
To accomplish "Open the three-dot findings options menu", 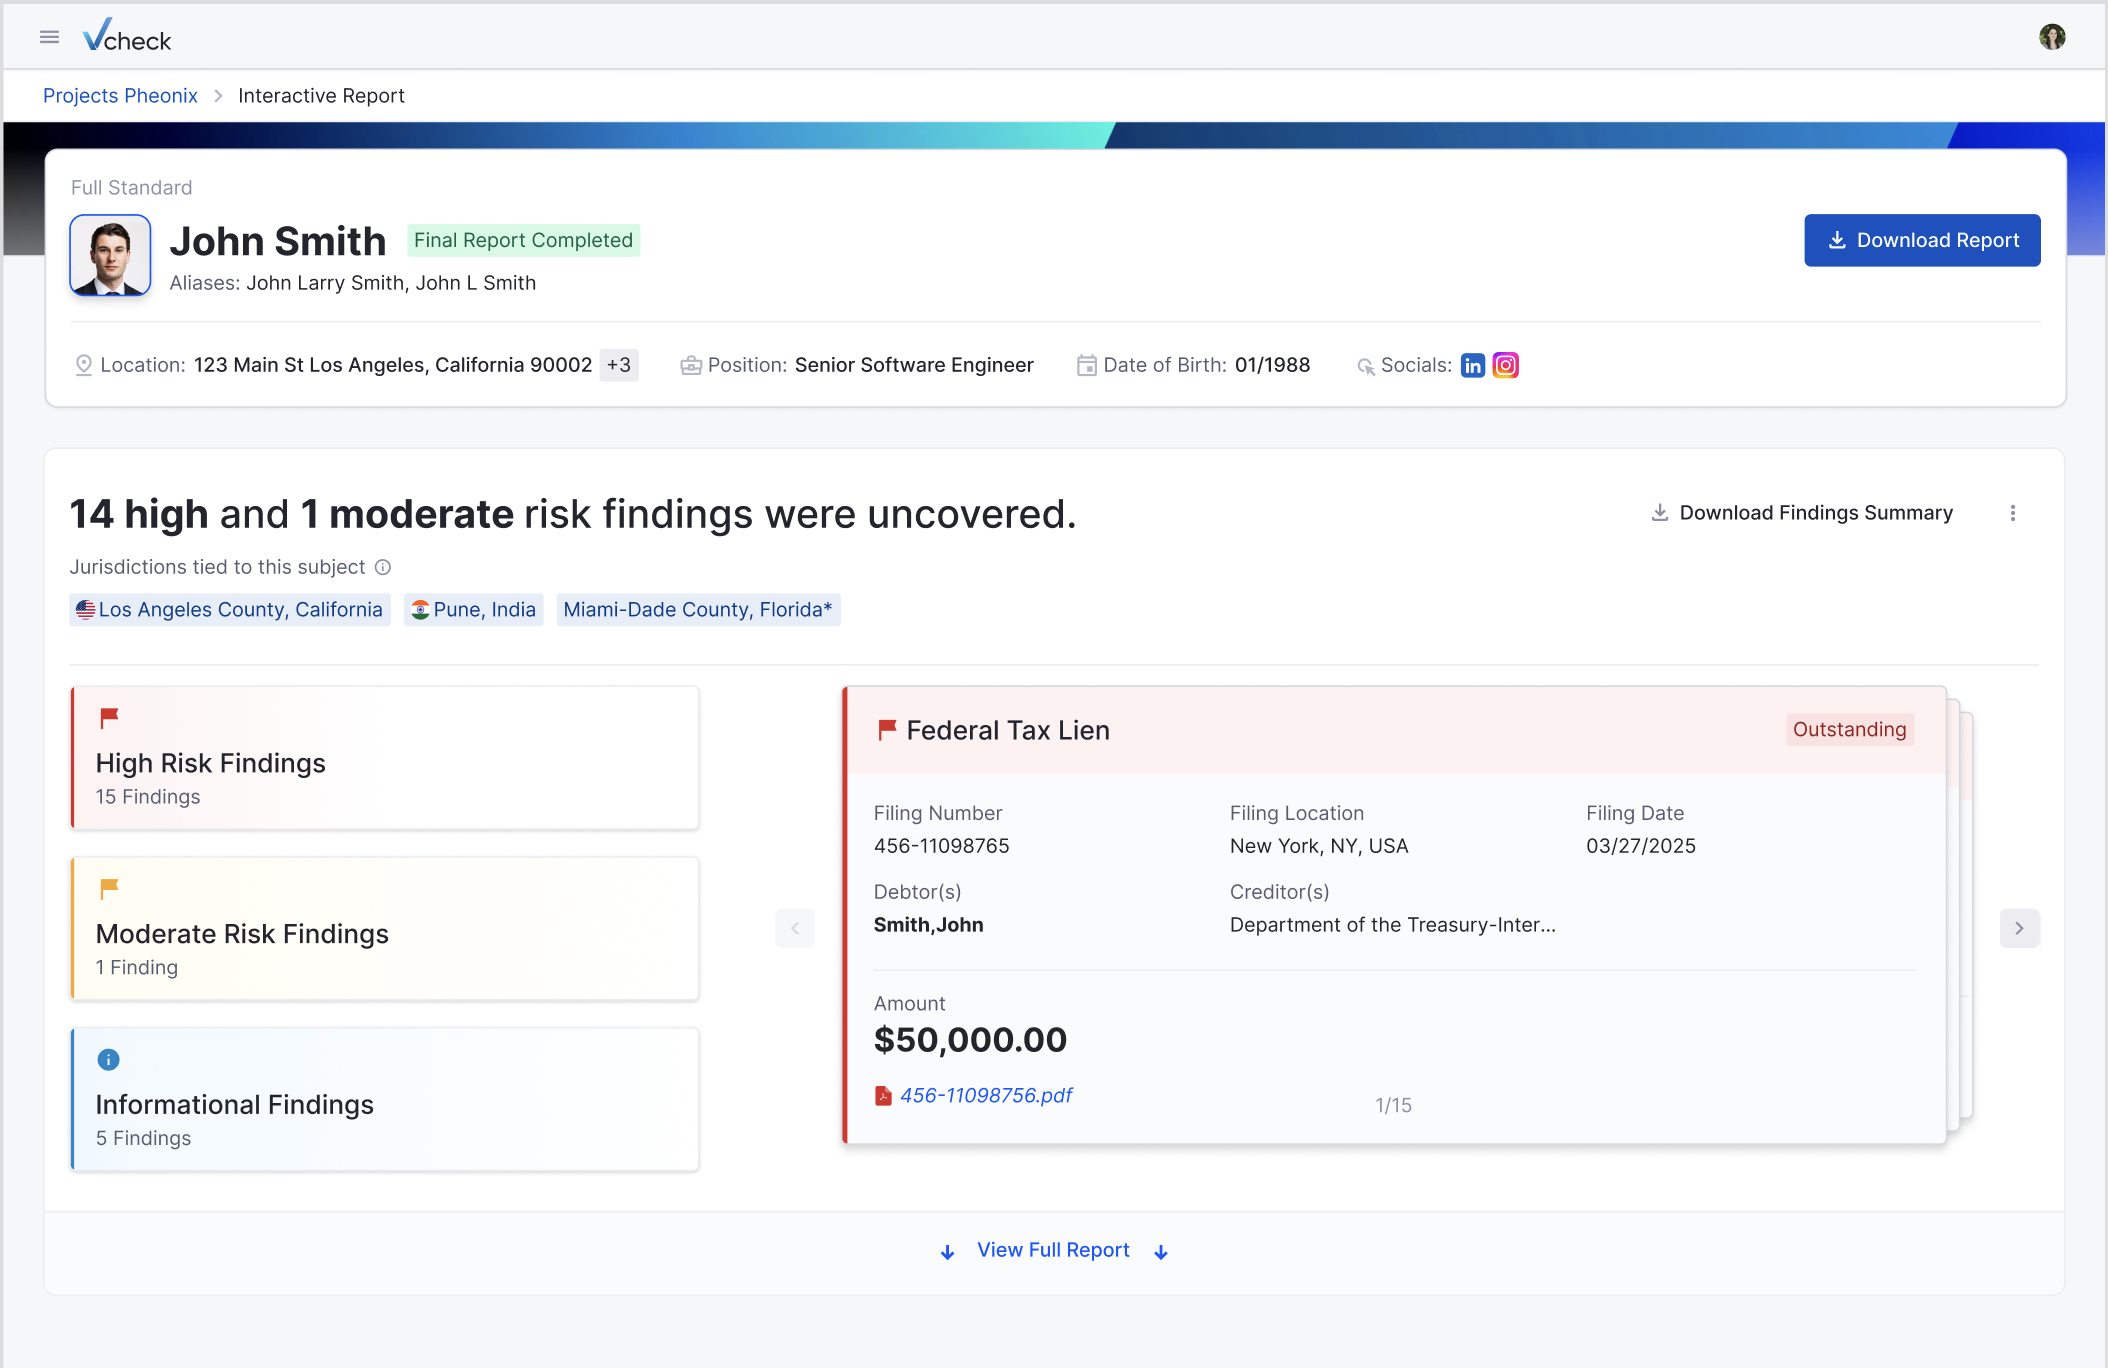I will [x=2013, y=513].
